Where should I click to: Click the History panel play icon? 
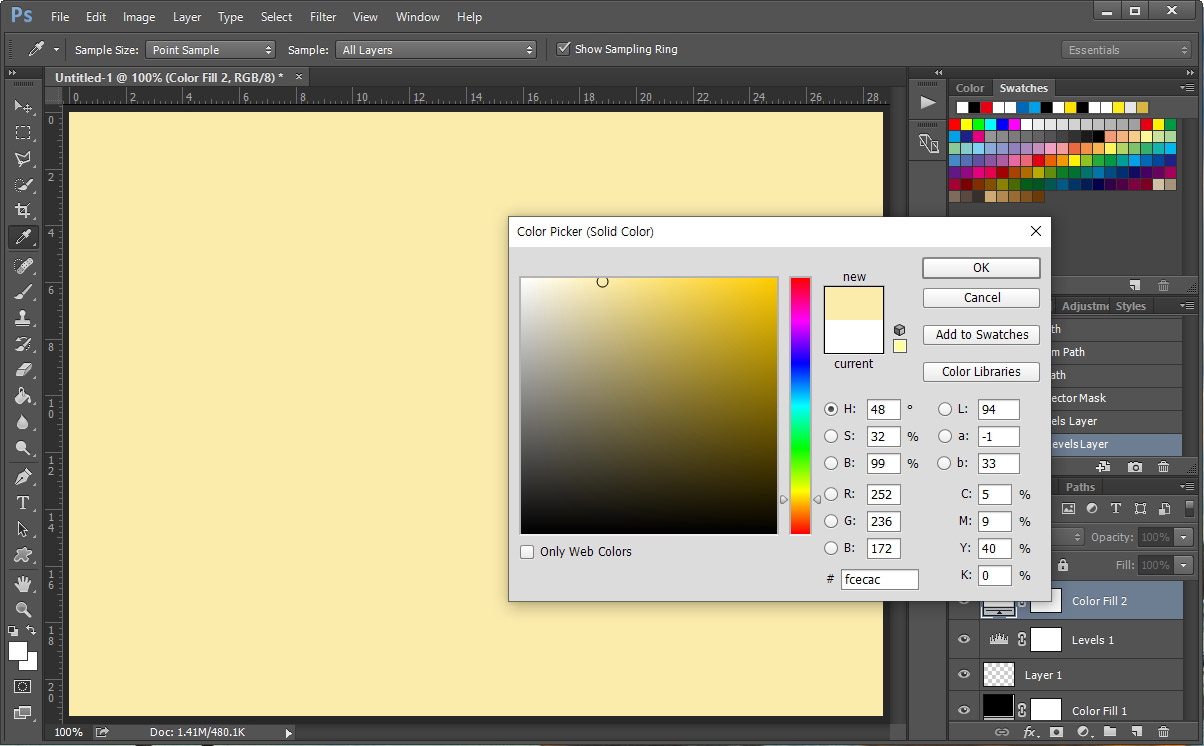[928, 102]
